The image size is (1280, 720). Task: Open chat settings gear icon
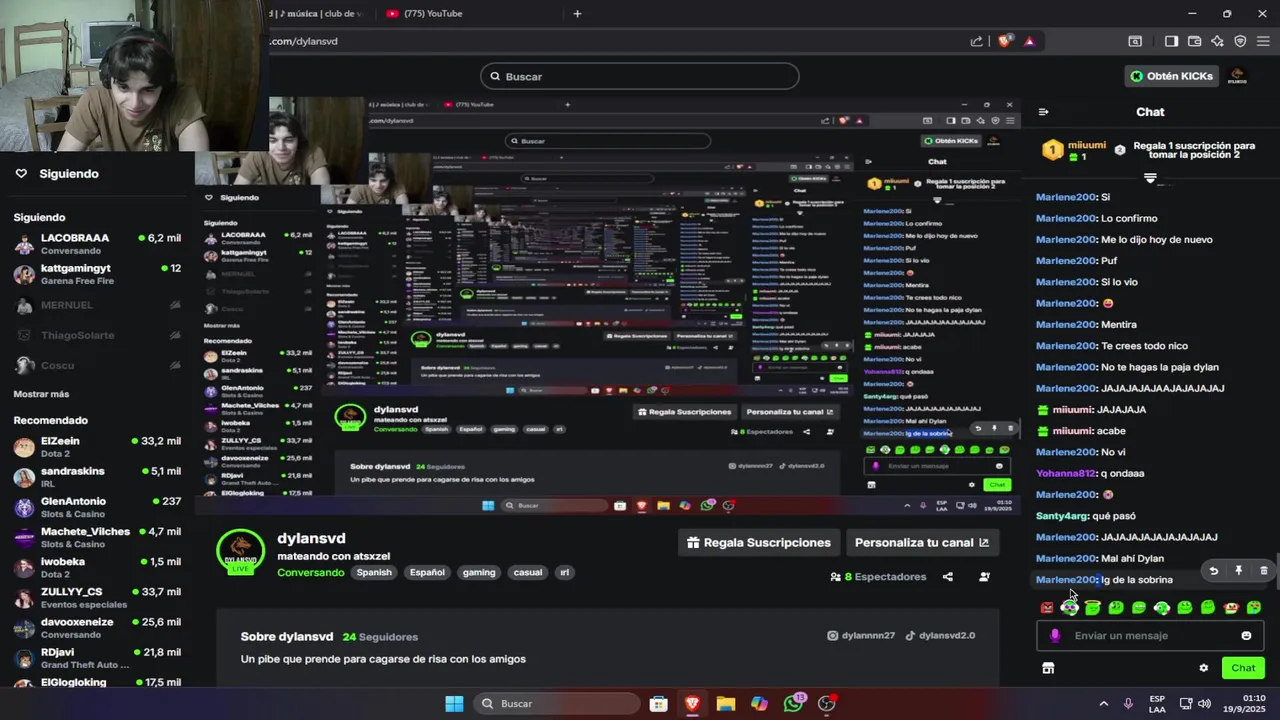click(x=1204, y=668)
